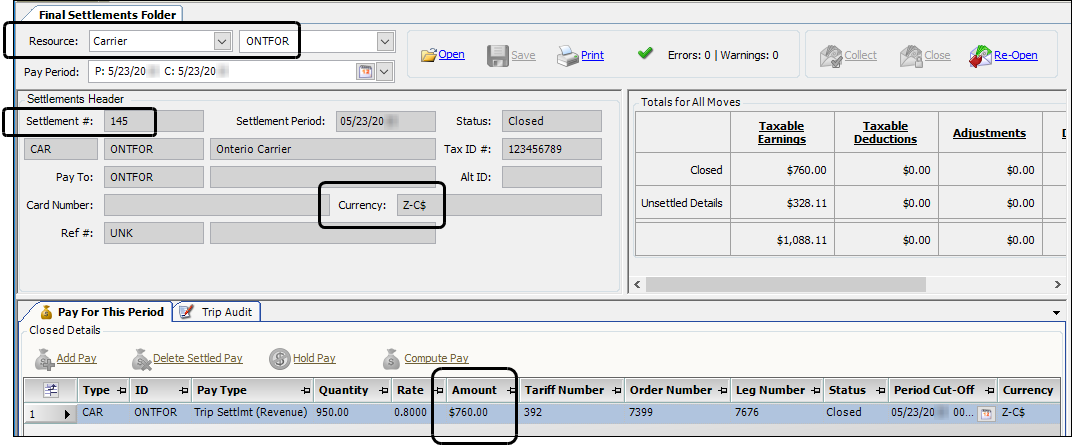Click the Save link
Image resolution: width=1072 pixels, height=446 pixels.
[x=523, y=55]
